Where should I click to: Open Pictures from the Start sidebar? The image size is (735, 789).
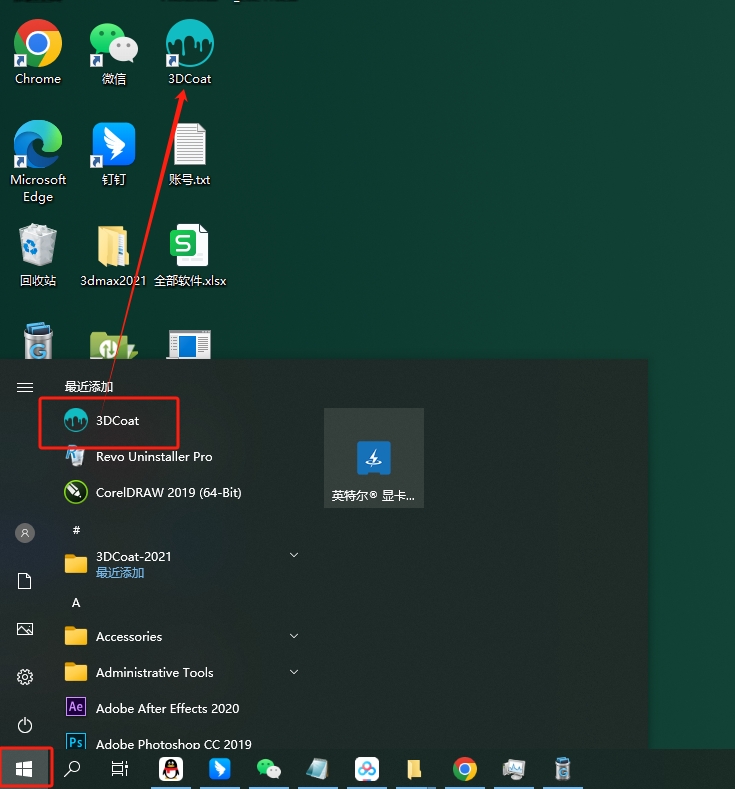click(x=25, y=629)
